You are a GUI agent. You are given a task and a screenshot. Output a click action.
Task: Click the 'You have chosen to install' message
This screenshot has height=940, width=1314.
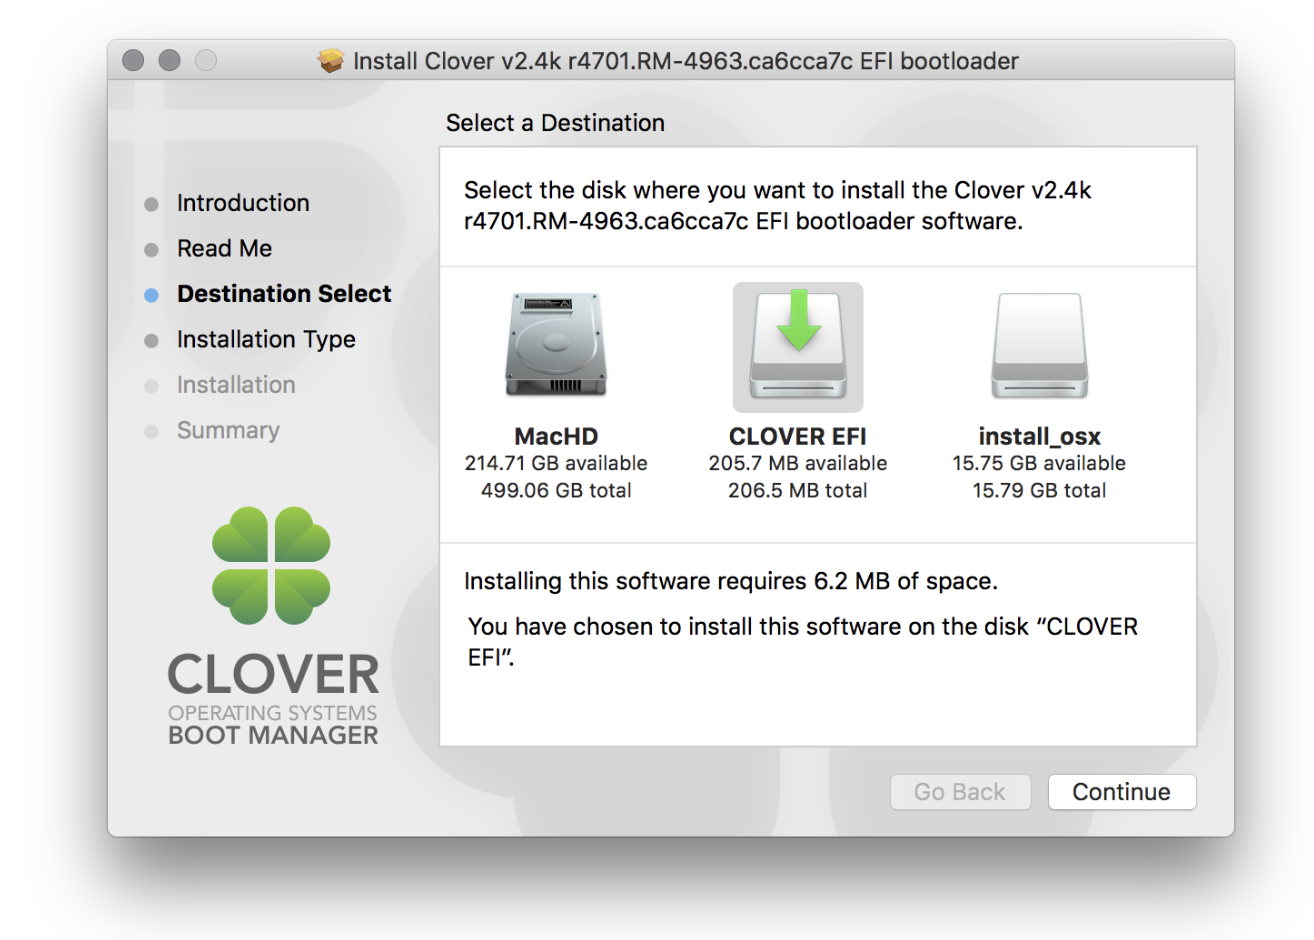(x=803, y=642)
